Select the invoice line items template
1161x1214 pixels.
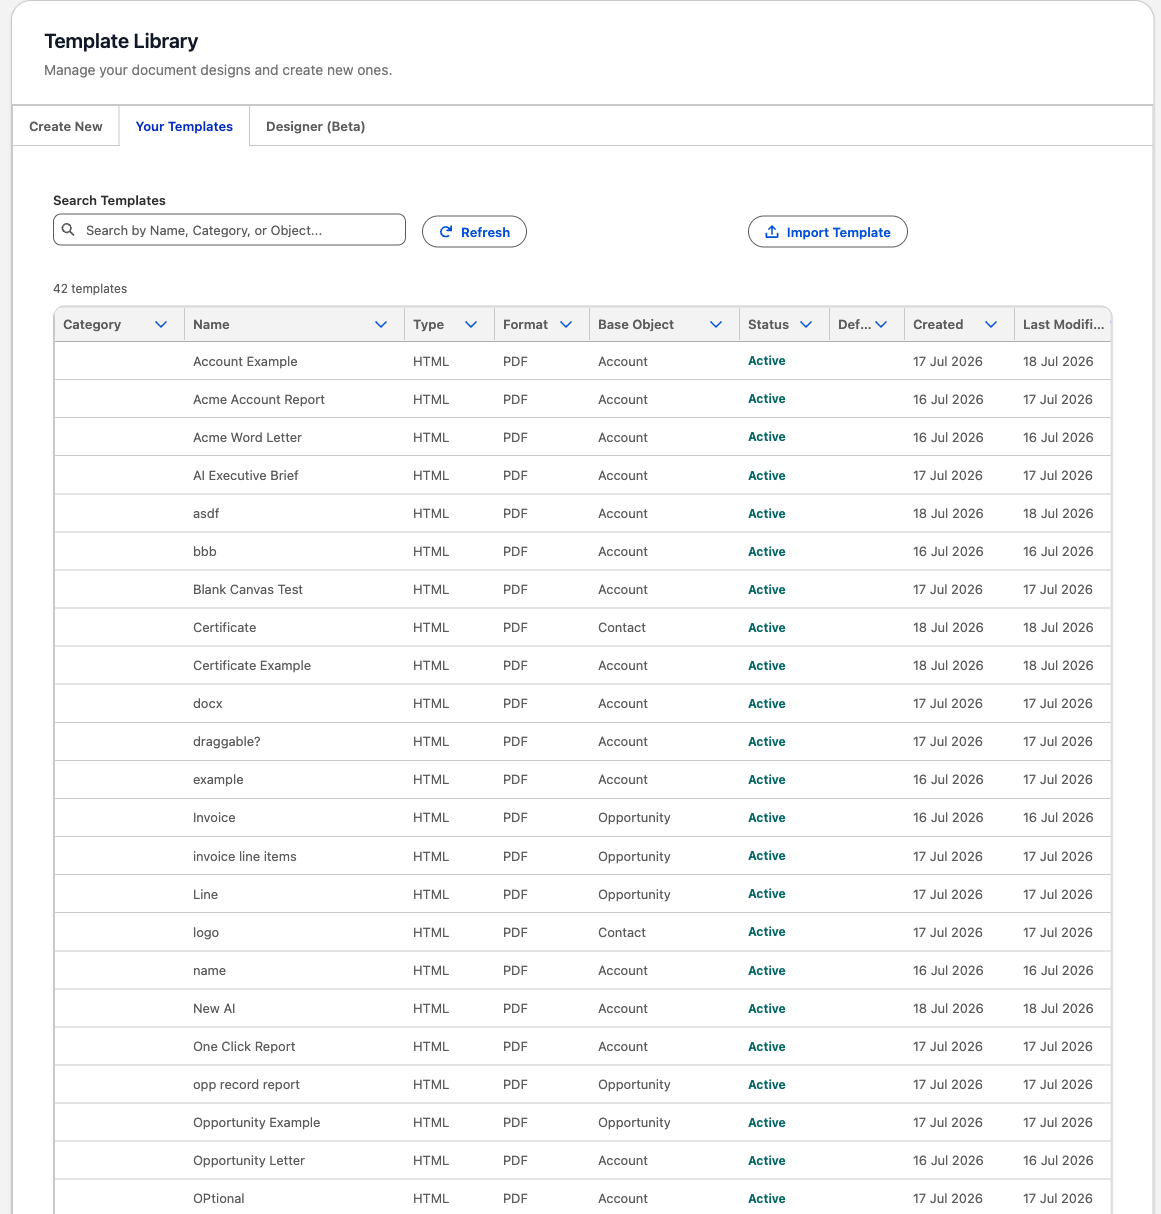point(245,856)
